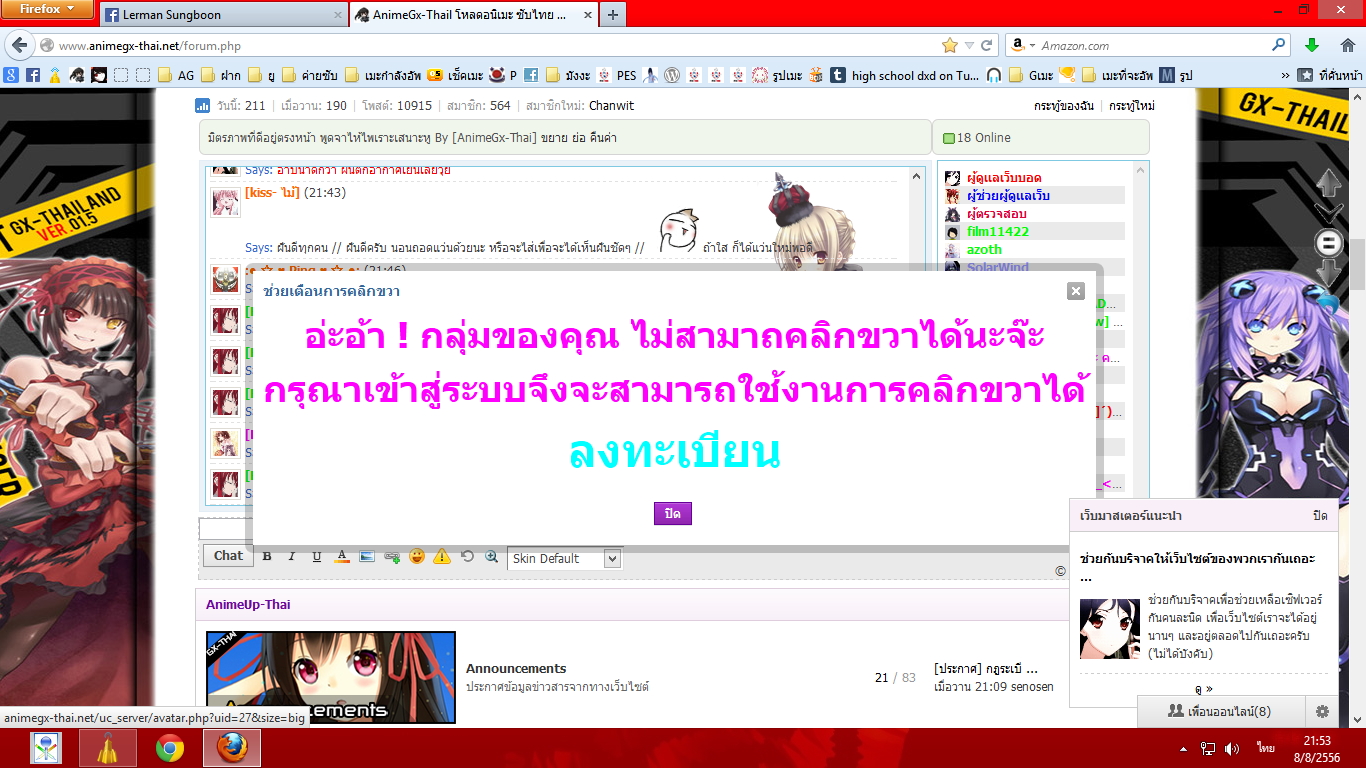
Task: Open the ค่ายซับ bookmarks folder
Action: [x=310, y=75]
